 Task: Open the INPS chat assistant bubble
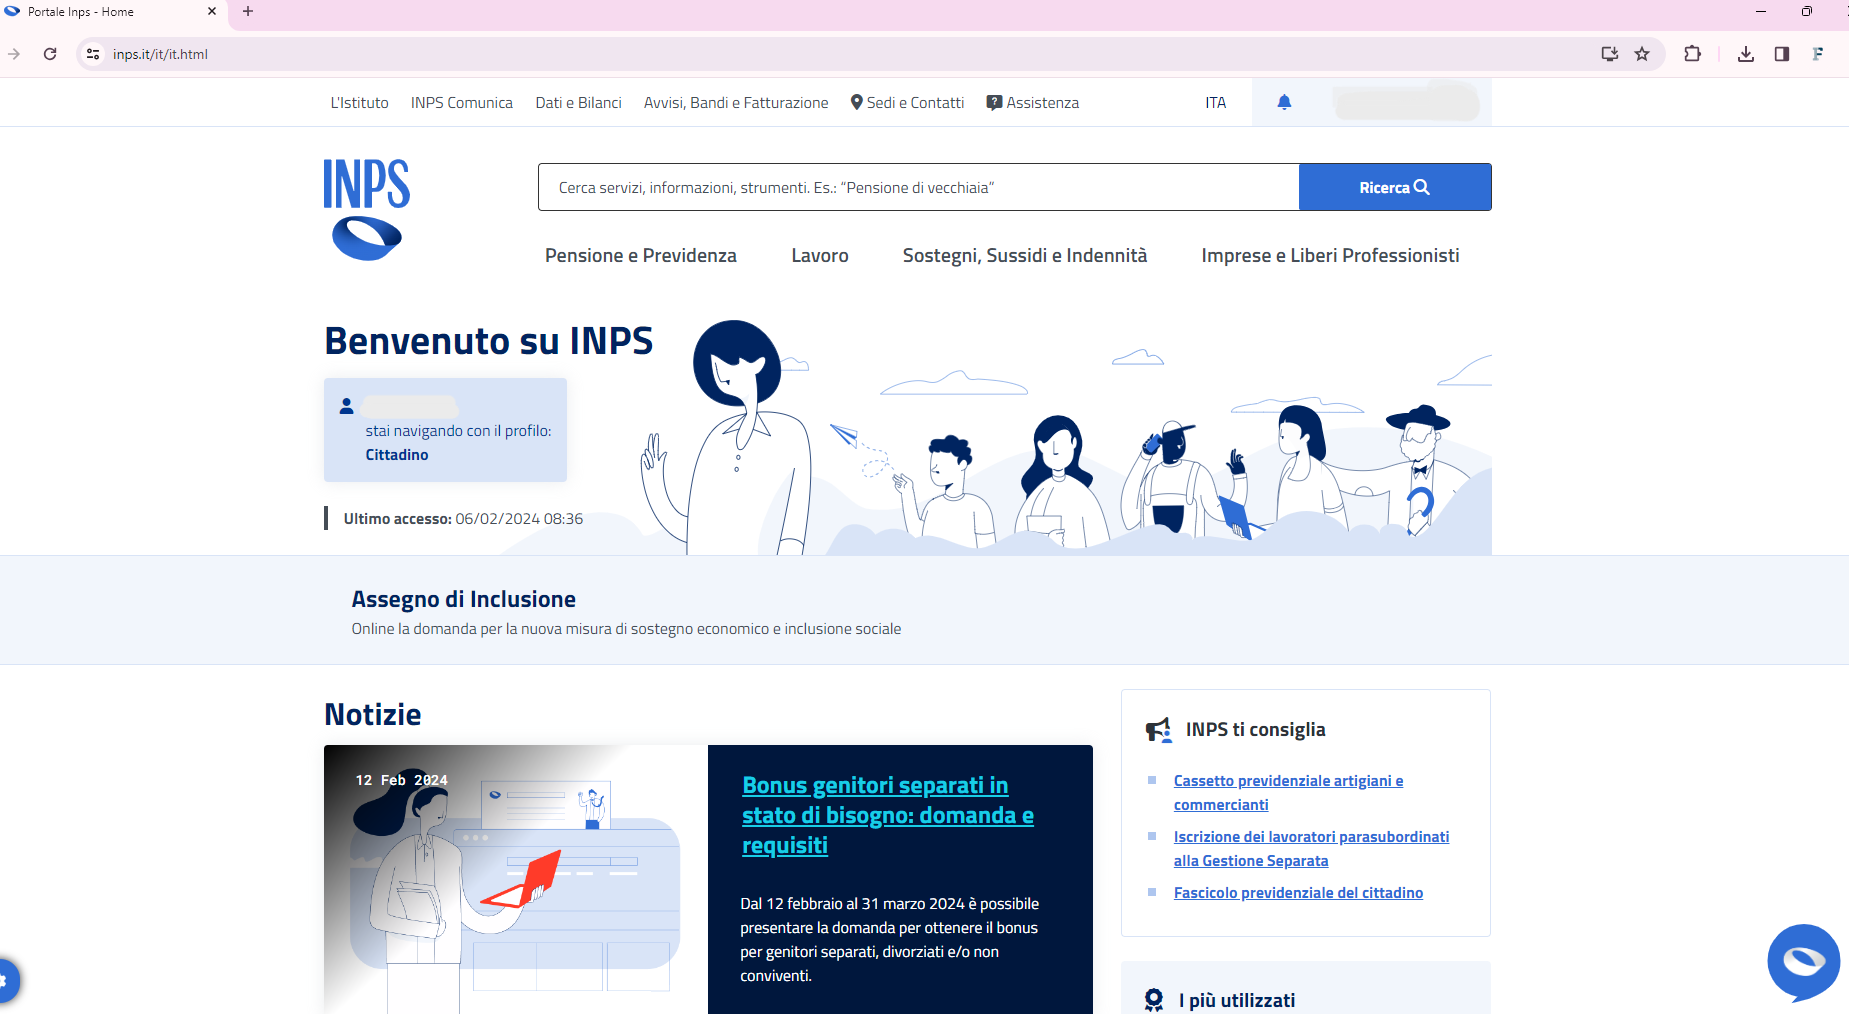click(1803, 962)
